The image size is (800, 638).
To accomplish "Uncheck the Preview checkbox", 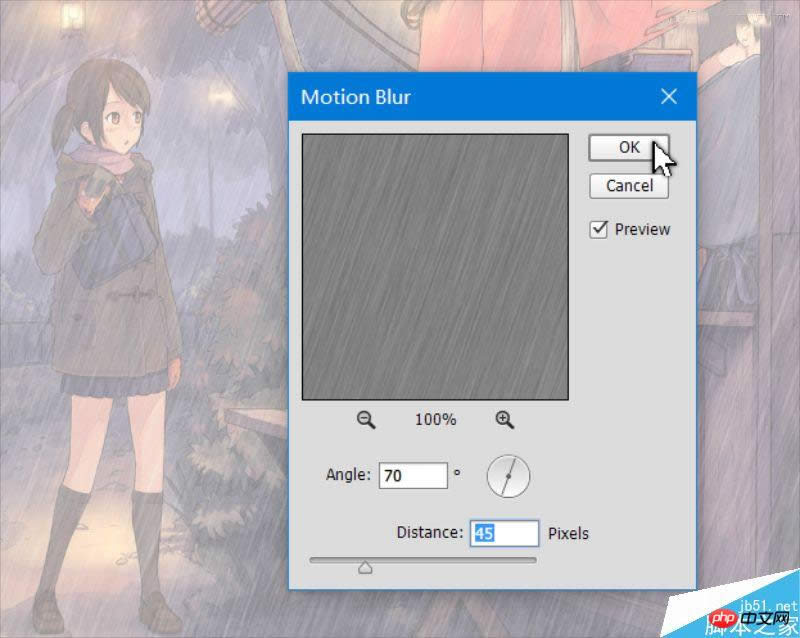I will [600, 229].
